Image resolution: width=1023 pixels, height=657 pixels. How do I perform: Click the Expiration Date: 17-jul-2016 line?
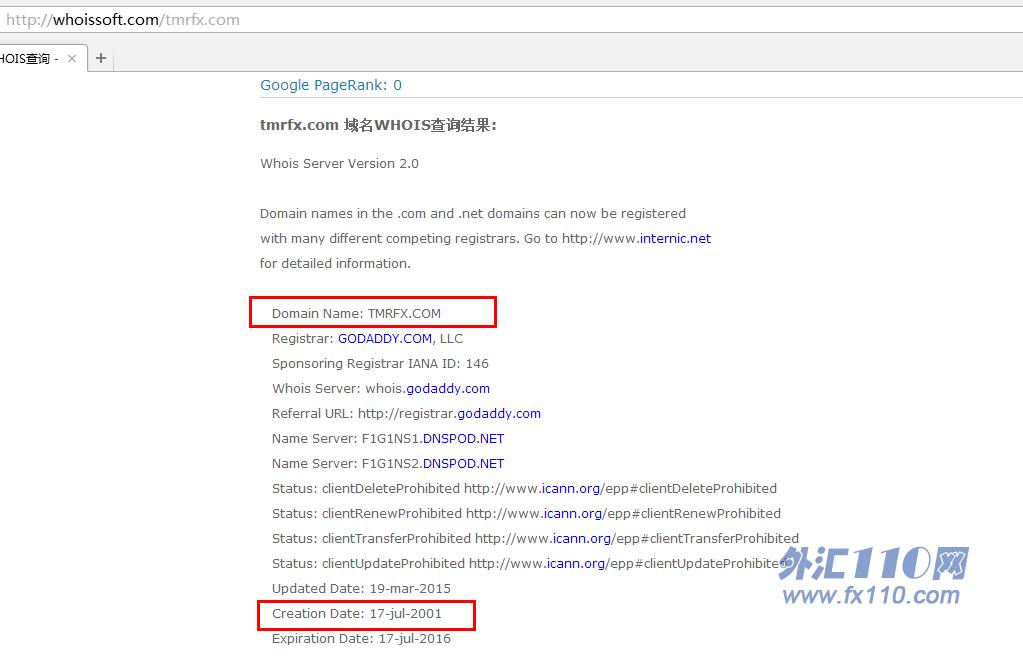point(361,639)
